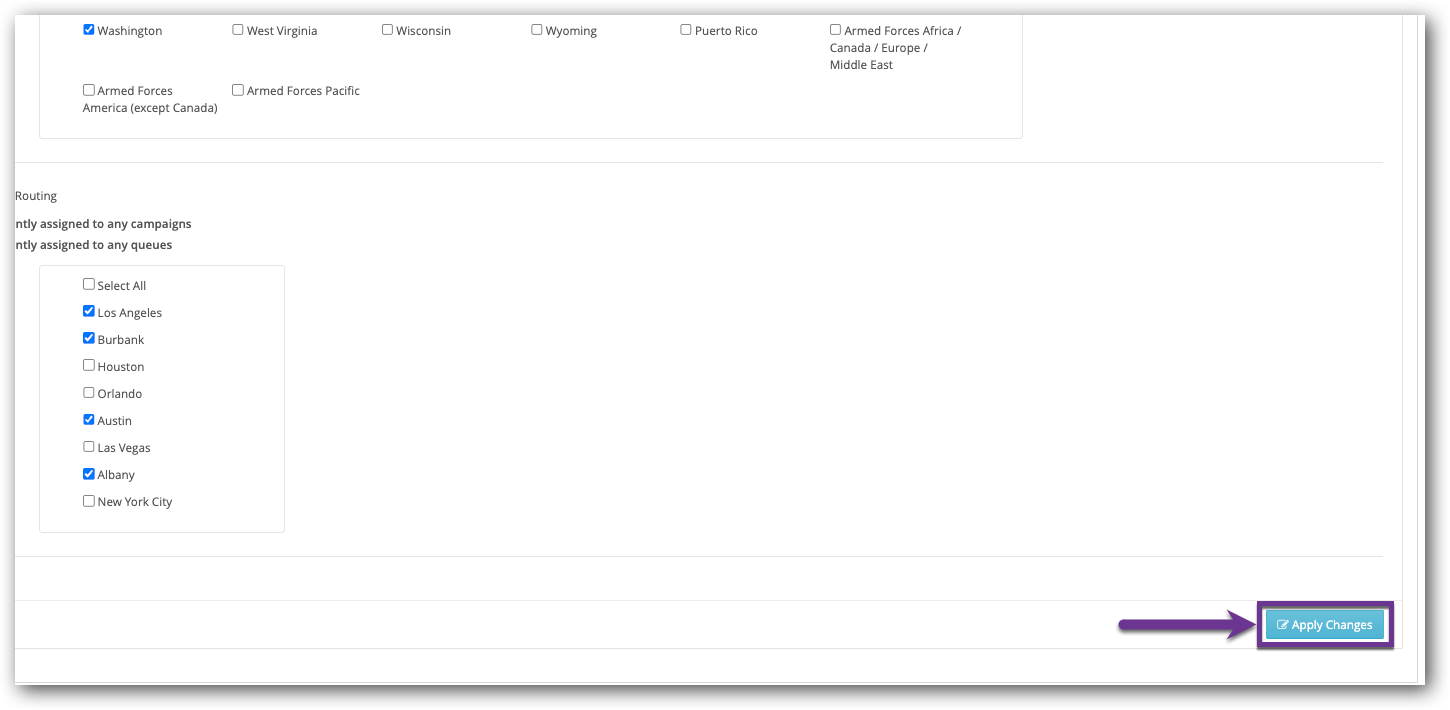1450x710 pixels.
Task: Enable Armed Forces America (except Canada)
Action: point(88,89)
